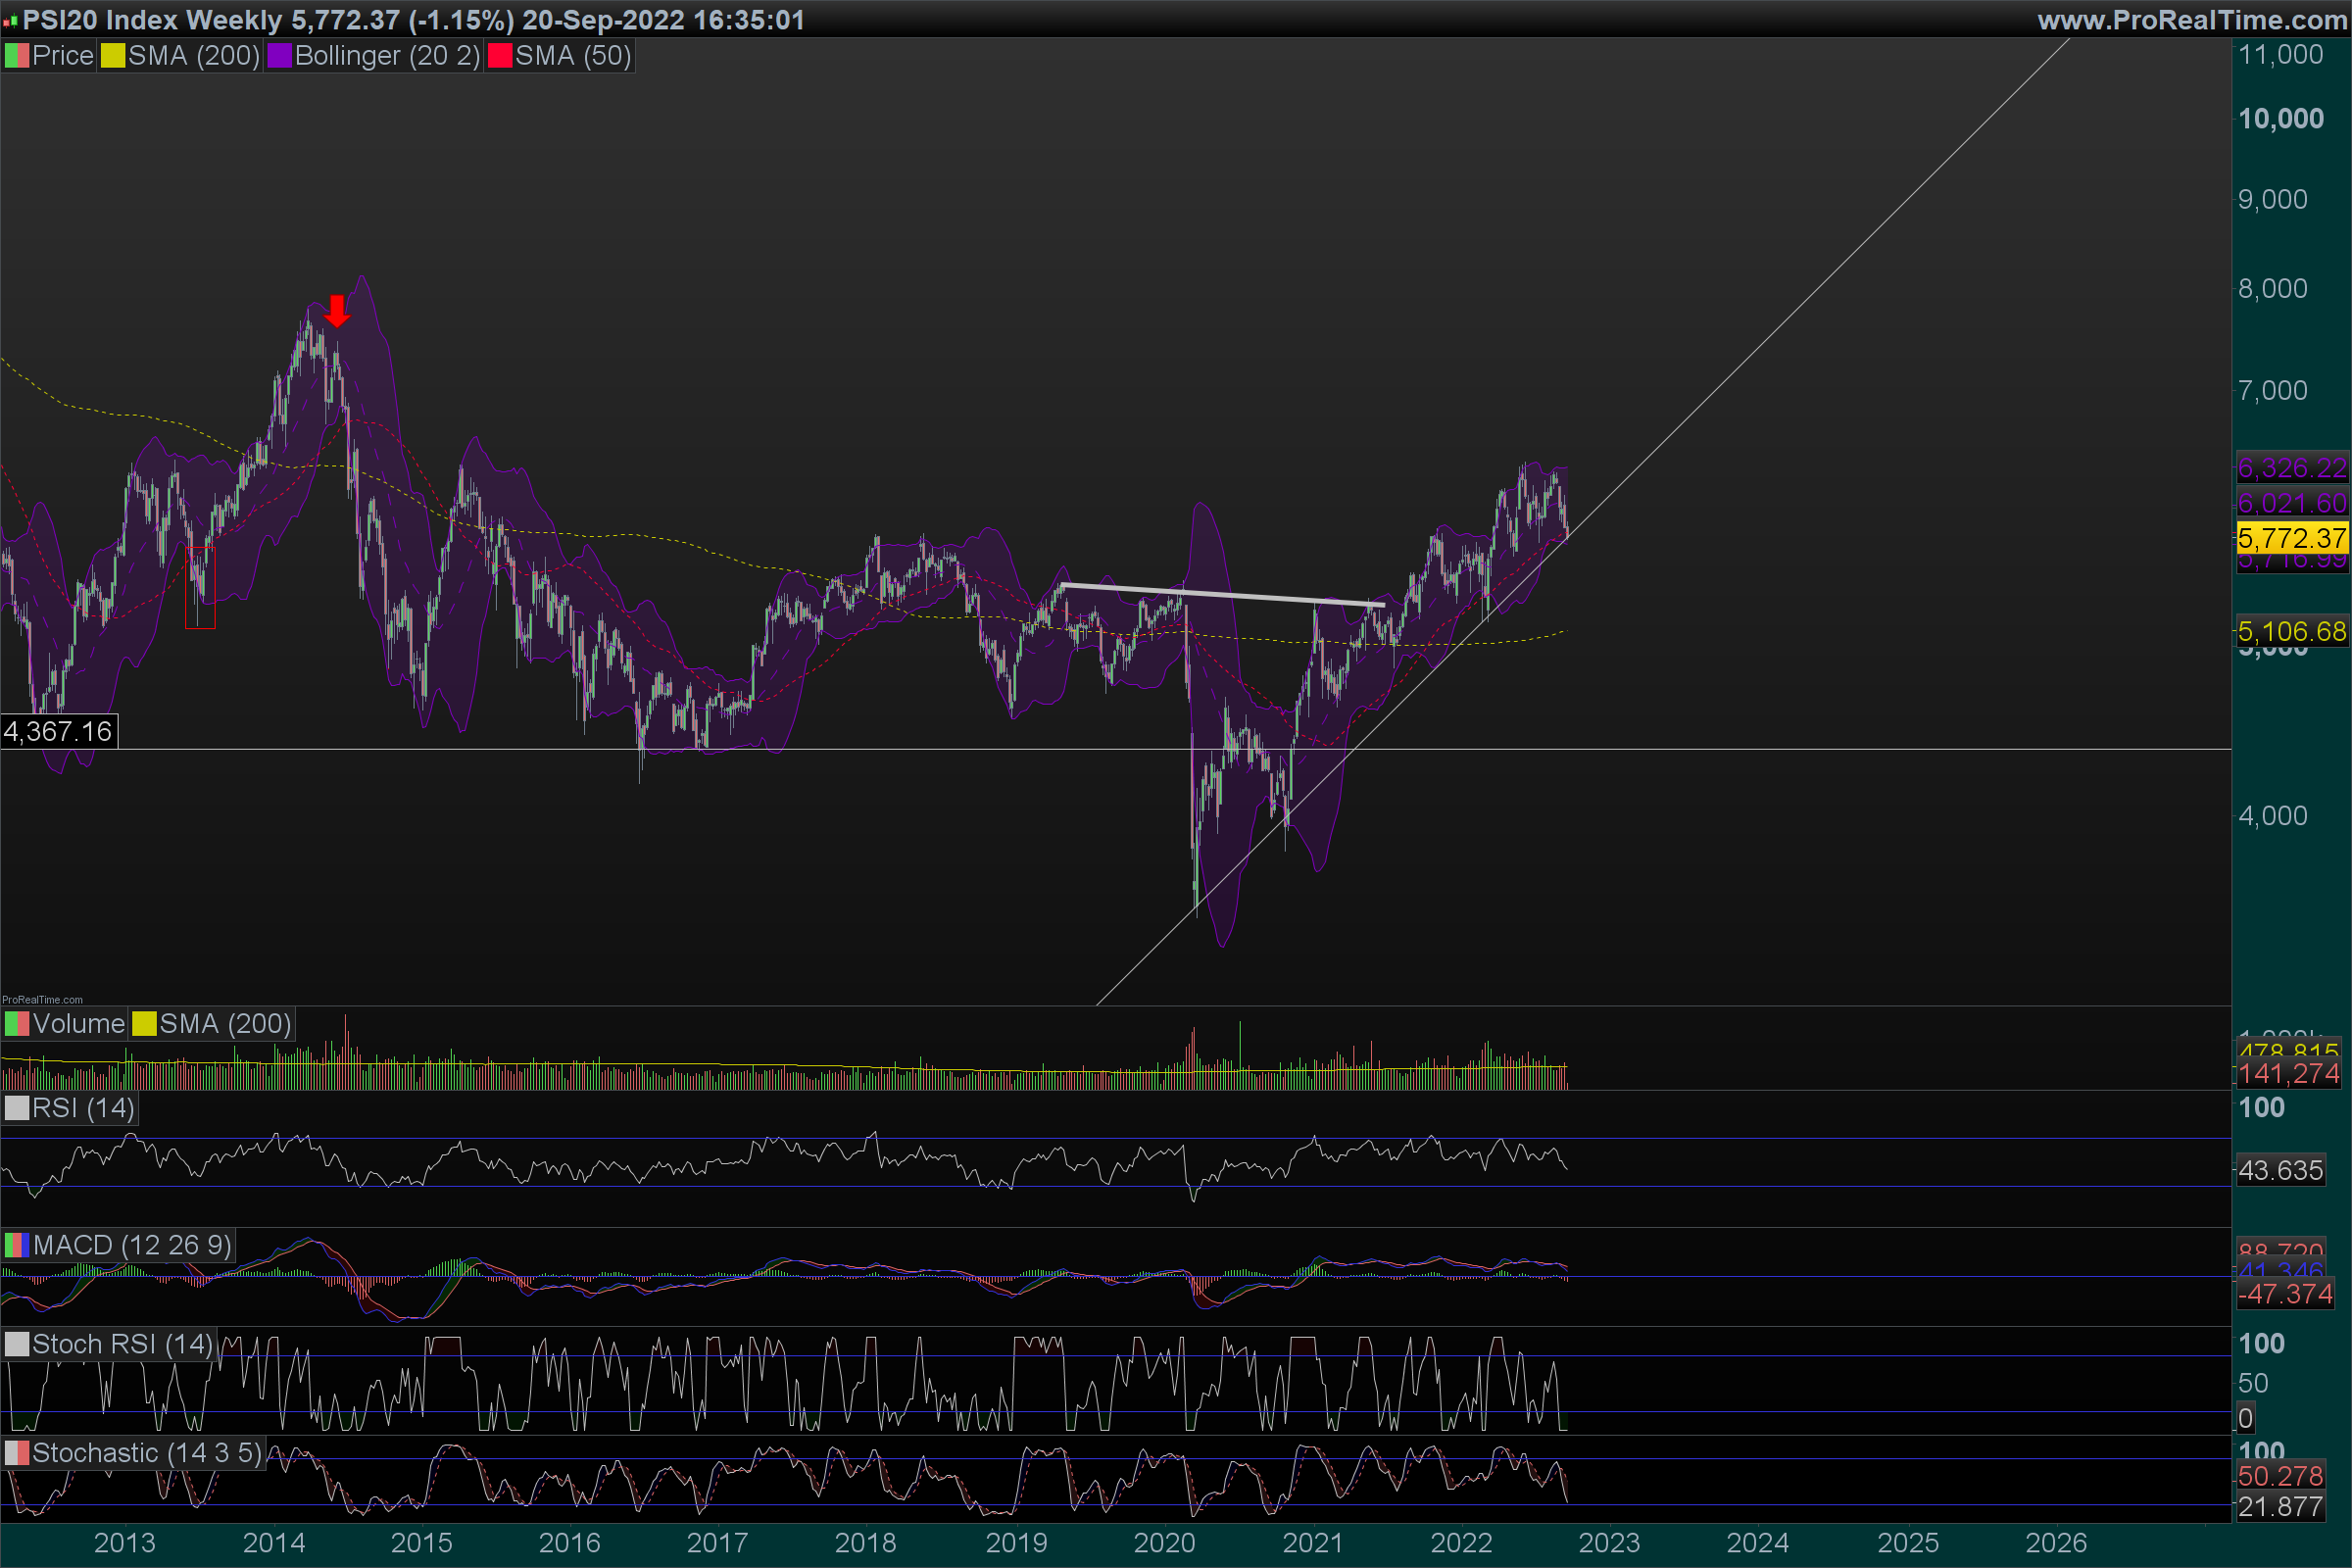Click the RSI (14) grey legend icon
Image resolution: width=2352 pixels, height=1568 pixels.
17,1108
